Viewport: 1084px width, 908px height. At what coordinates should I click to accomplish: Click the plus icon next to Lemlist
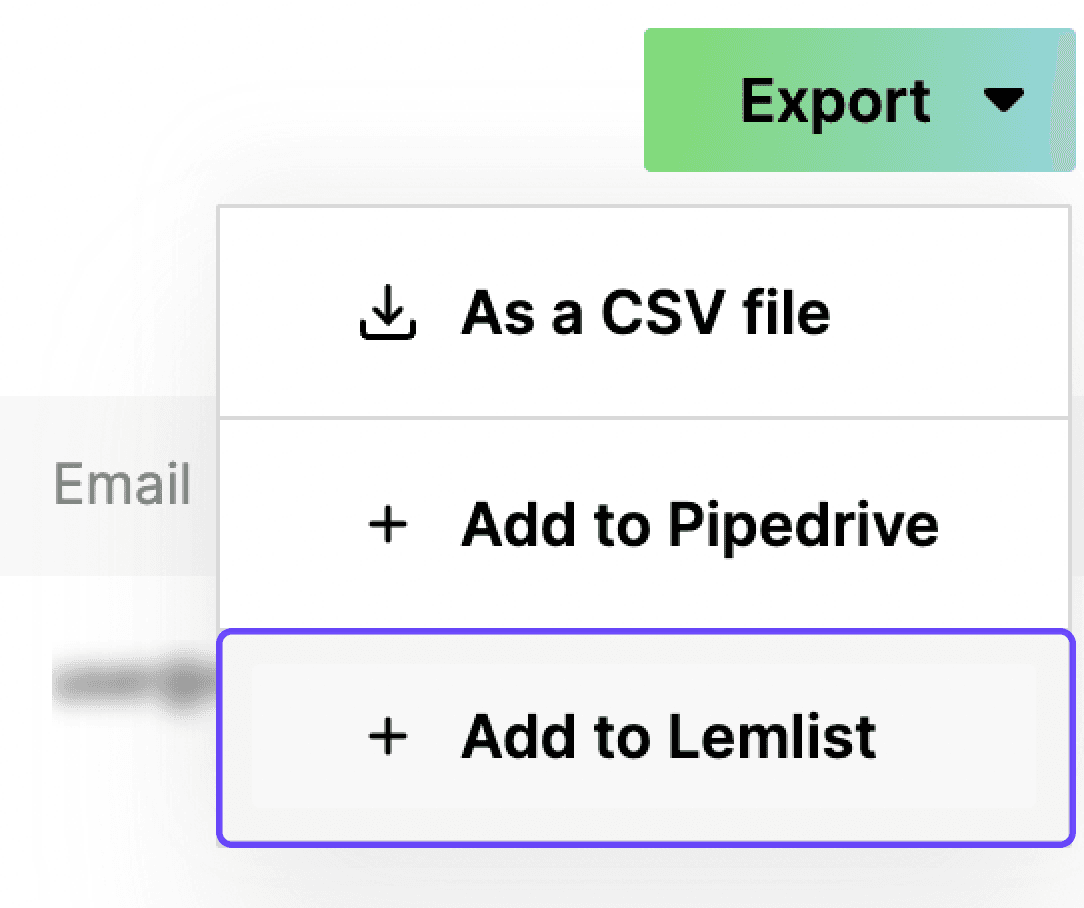(x=387, y=737)
